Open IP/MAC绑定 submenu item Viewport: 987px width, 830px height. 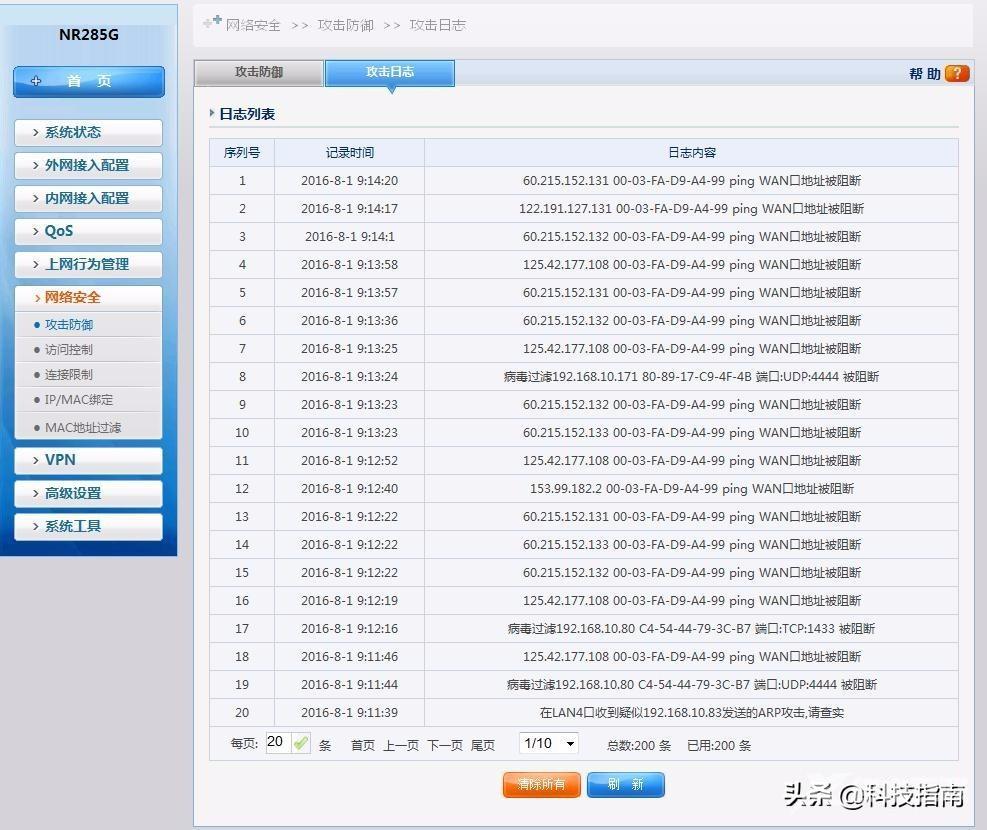(x=79, y=400)
